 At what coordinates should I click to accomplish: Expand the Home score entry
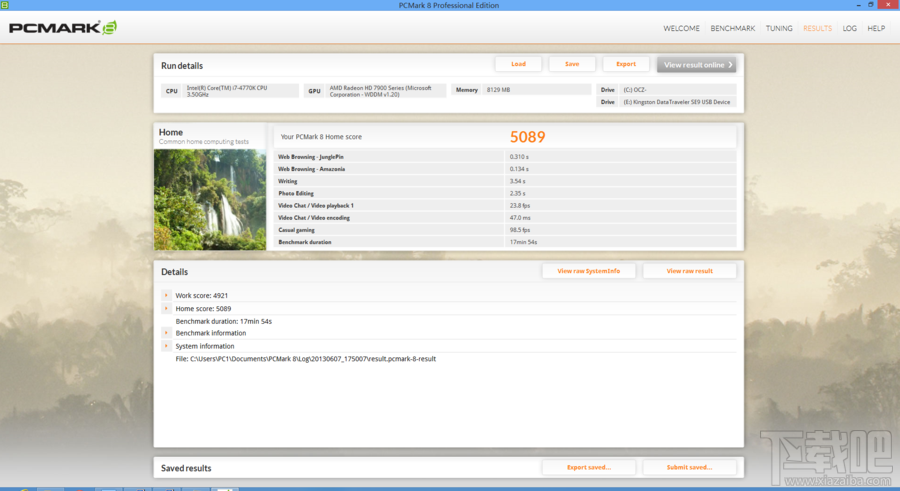click(166, 308)
